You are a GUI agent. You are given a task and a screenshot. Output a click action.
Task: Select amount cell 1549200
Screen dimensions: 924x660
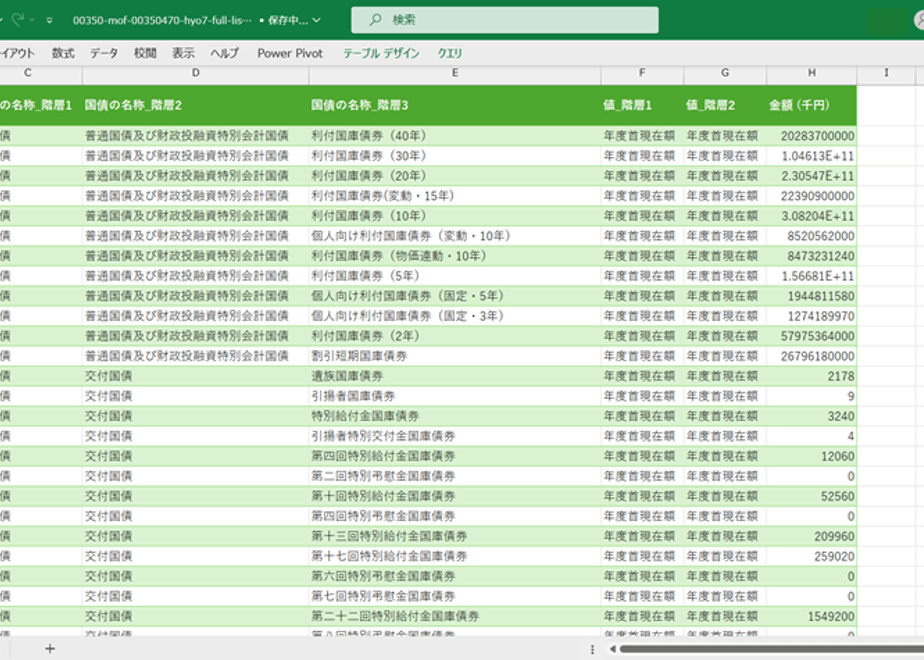(x=811, y=616)
